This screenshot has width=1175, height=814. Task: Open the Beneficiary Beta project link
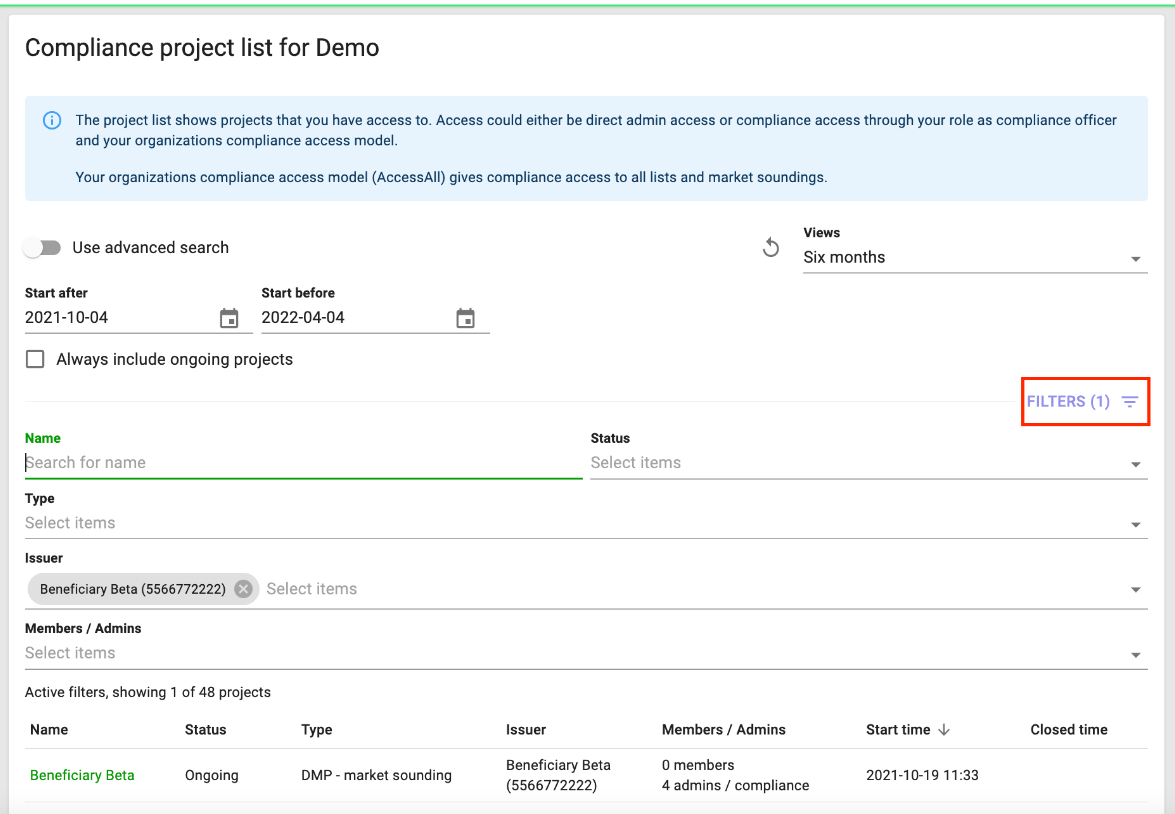82,775
